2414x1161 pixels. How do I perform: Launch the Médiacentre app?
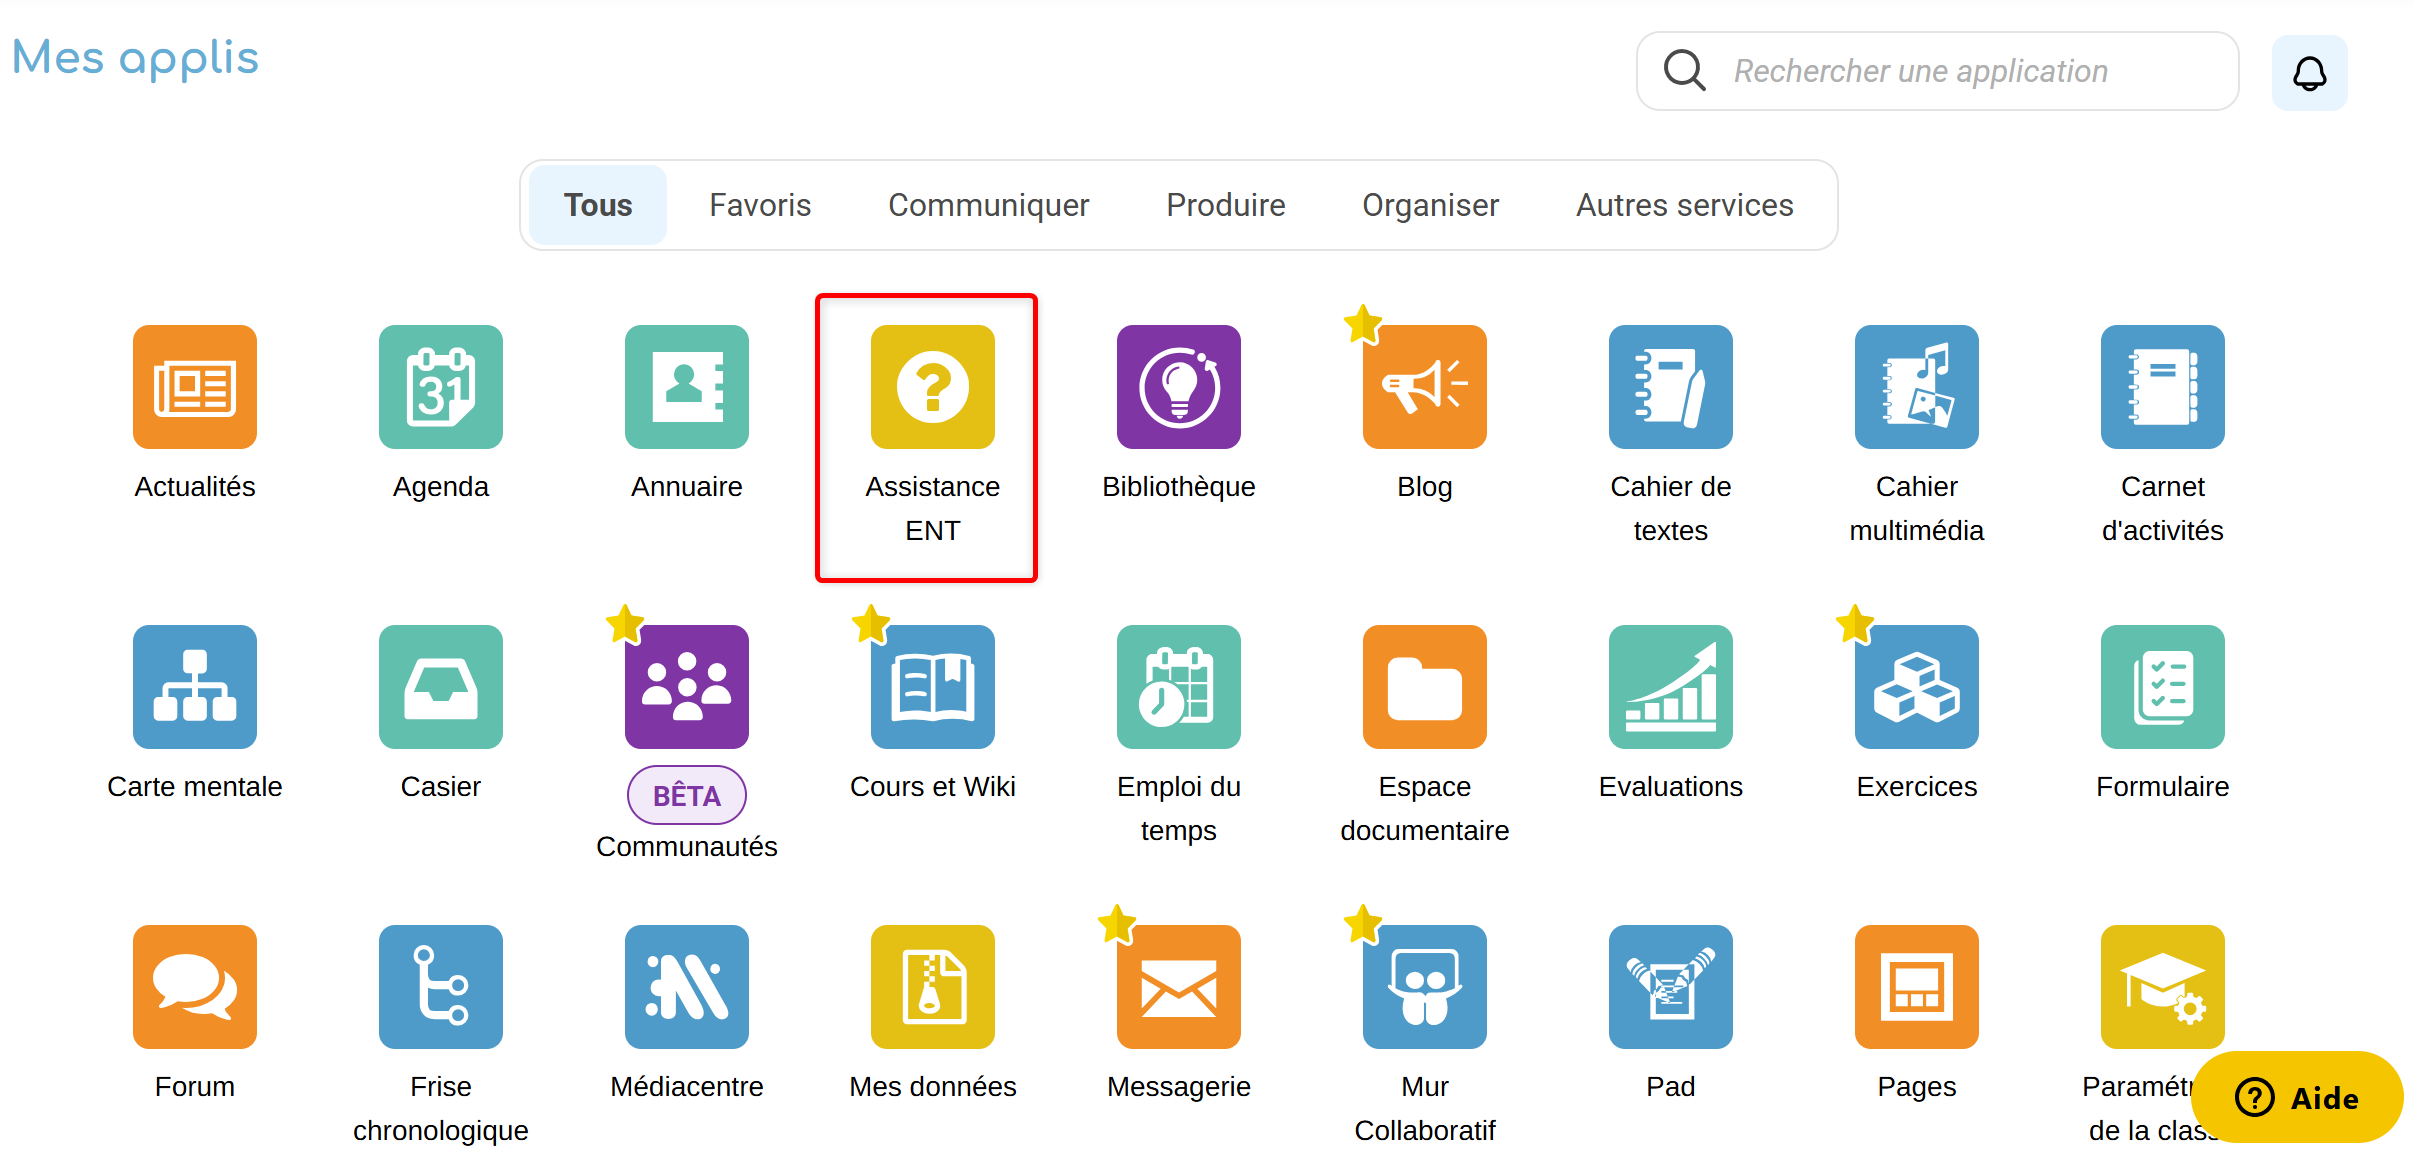(x=687, y=987)
